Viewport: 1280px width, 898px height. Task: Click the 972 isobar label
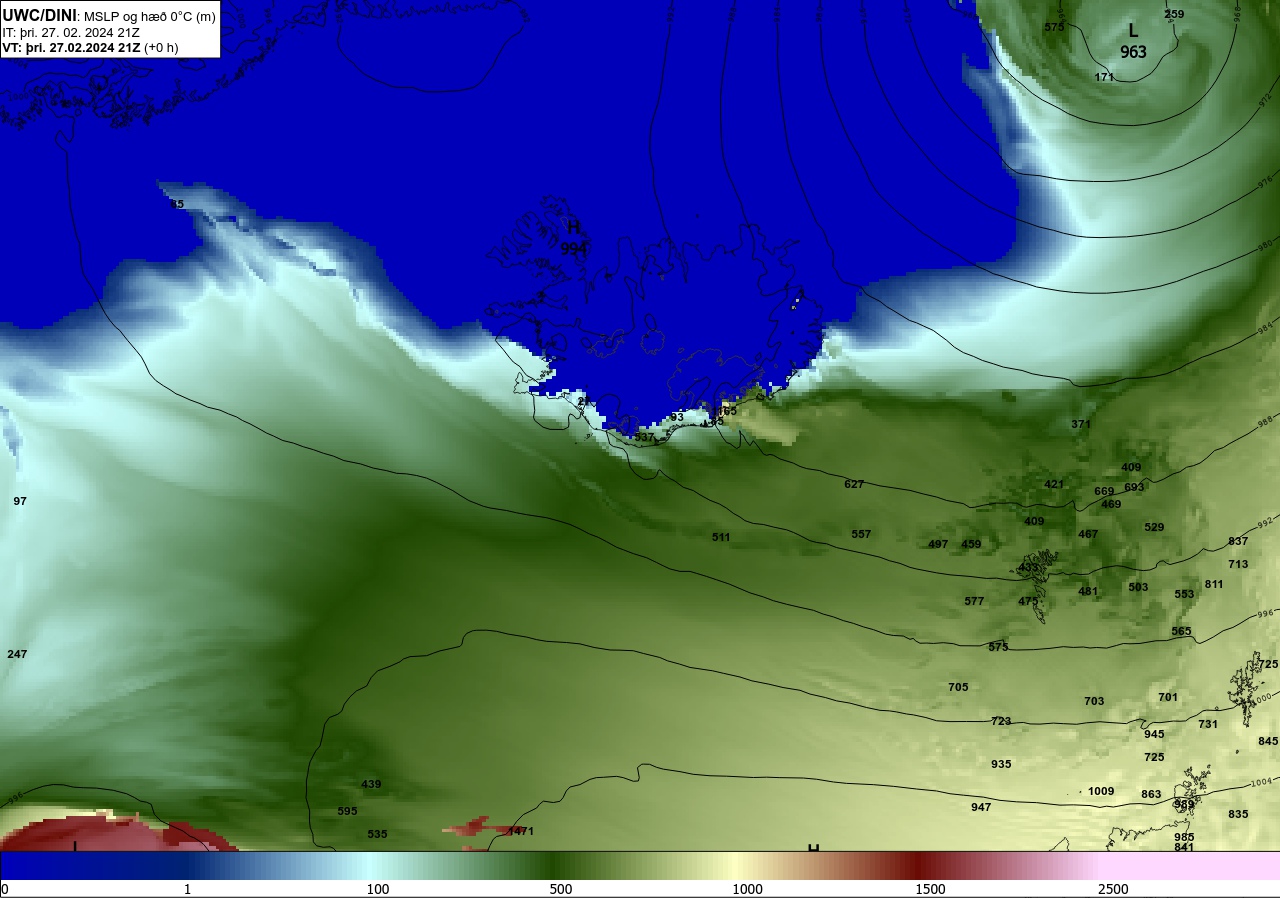coord(1264,101)
